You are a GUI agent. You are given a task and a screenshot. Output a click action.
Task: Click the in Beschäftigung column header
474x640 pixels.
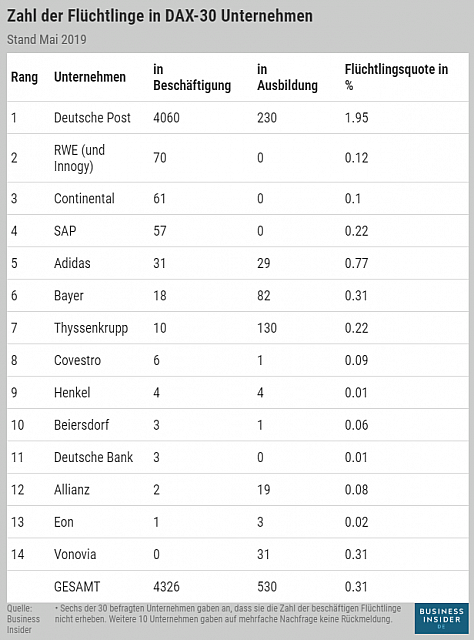192,78
